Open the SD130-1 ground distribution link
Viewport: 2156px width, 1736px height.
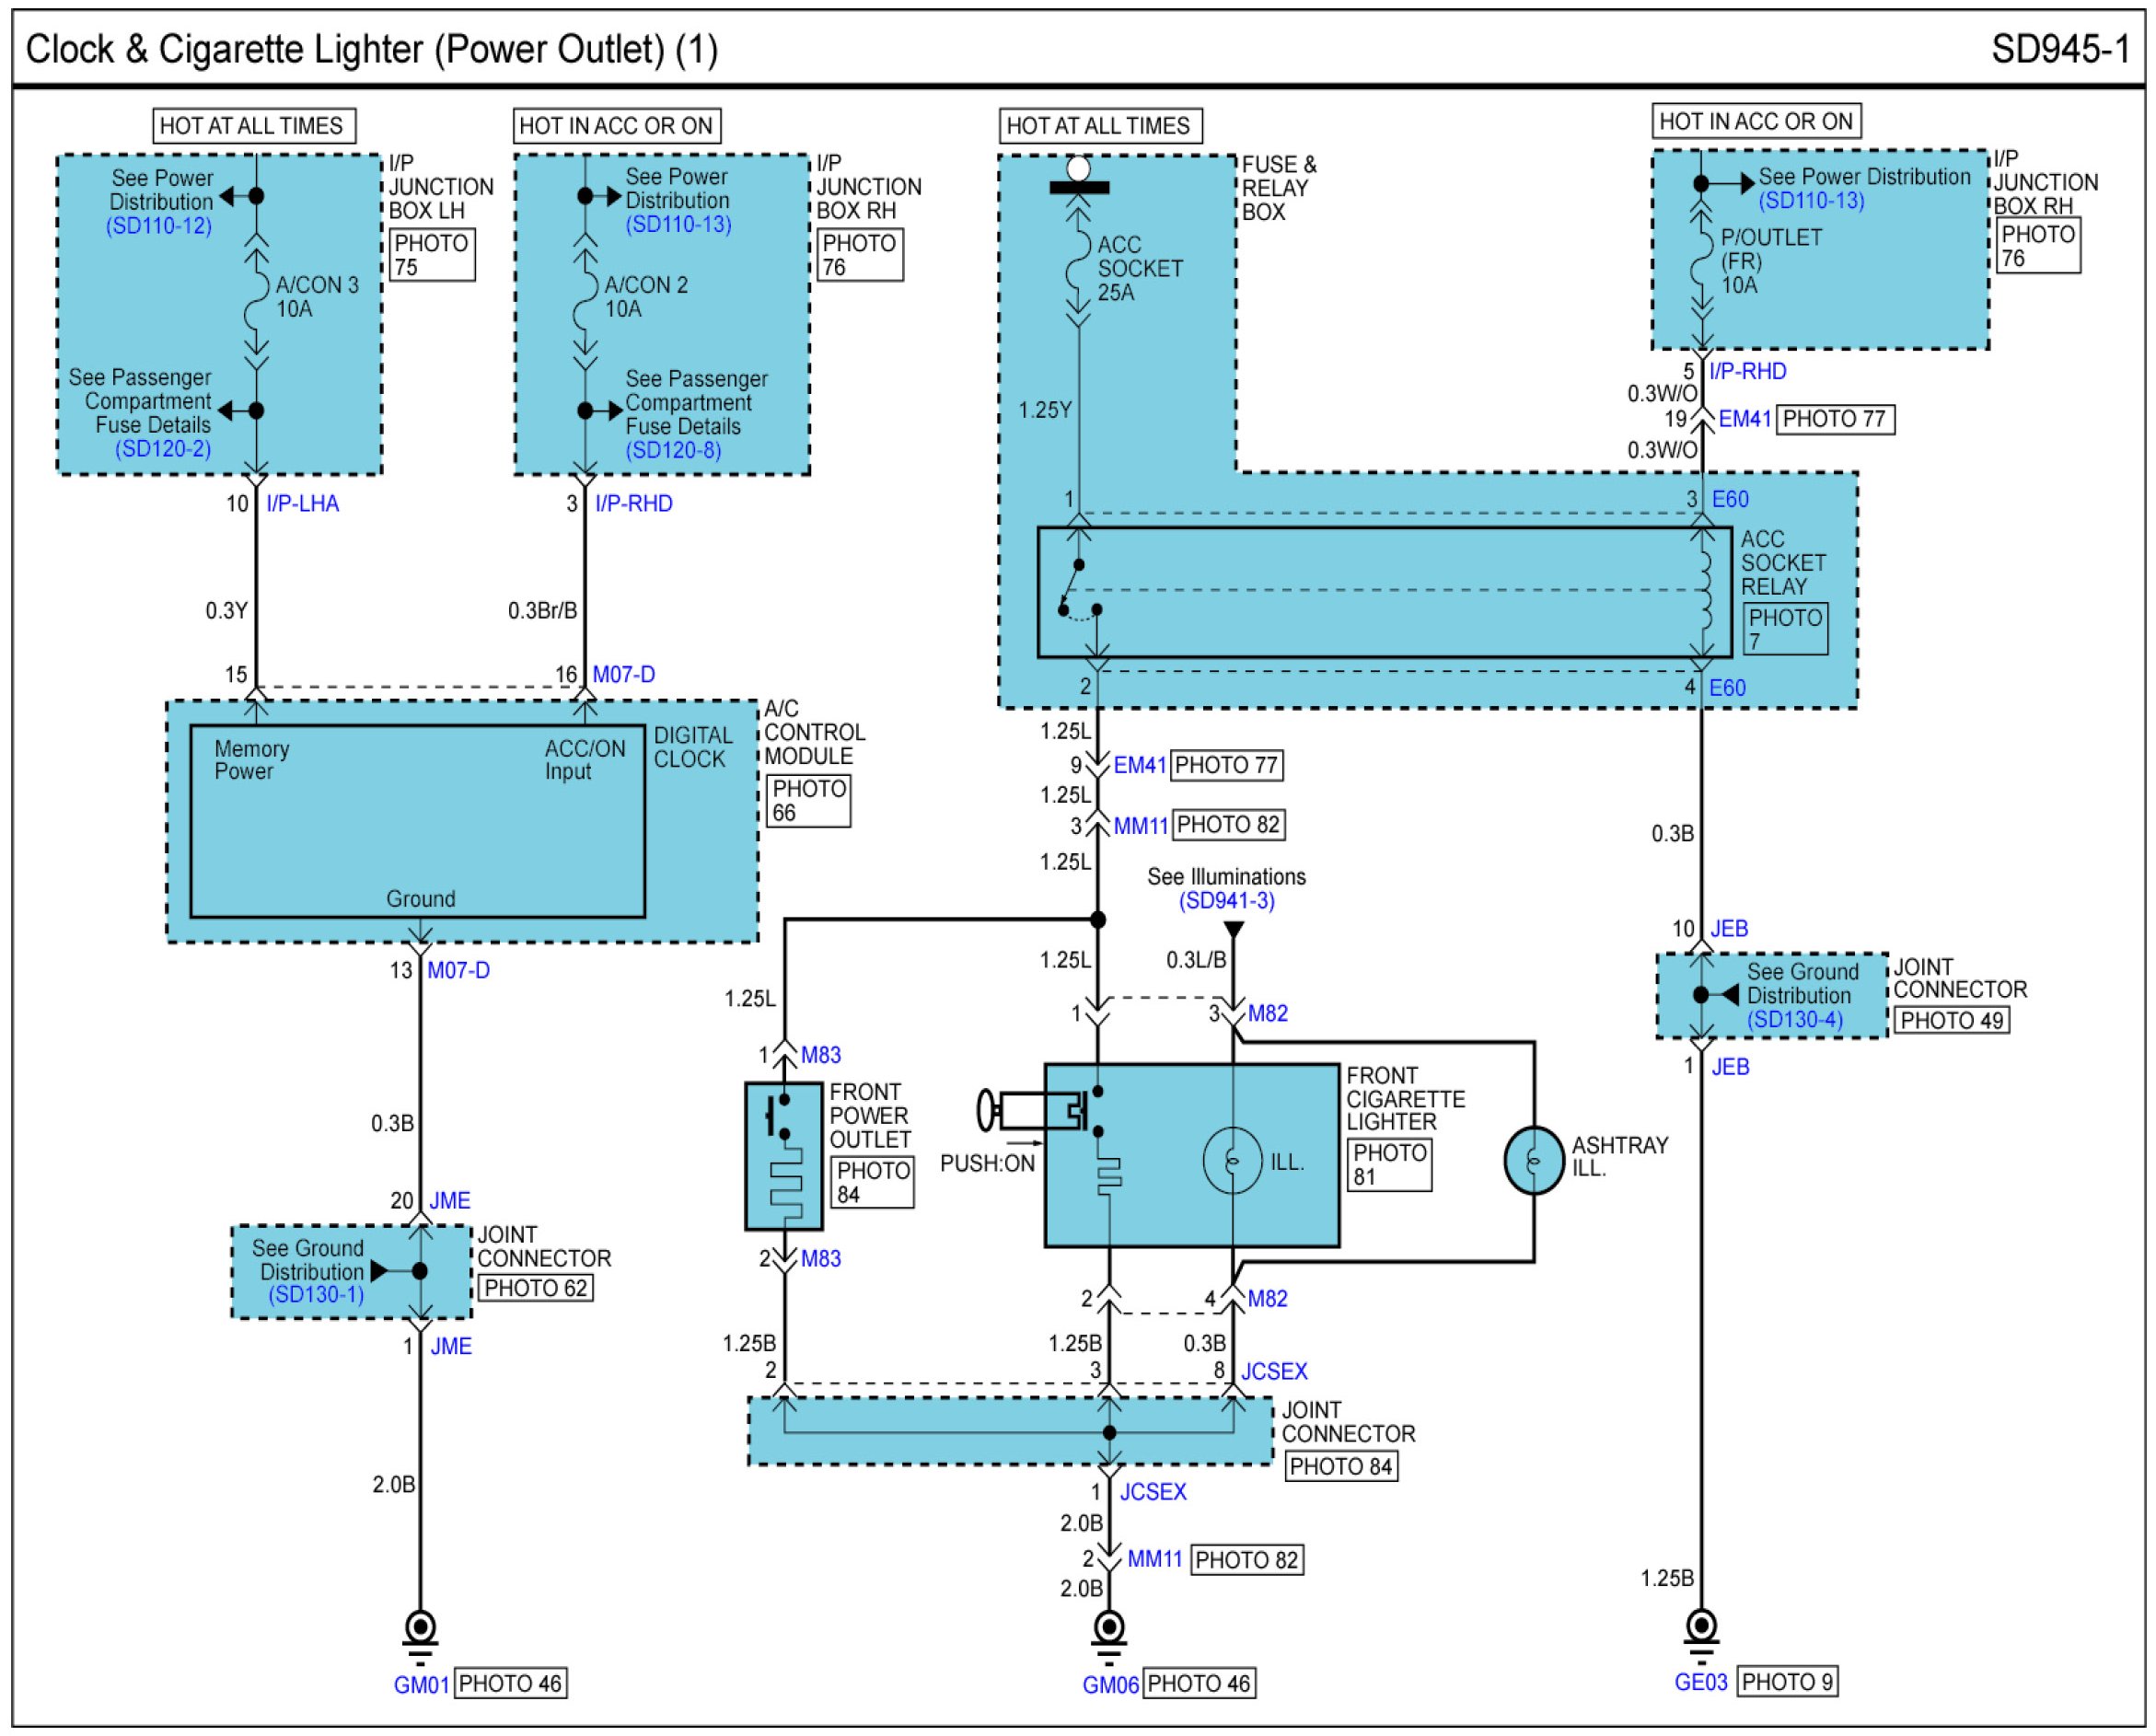click(316, 1295)
